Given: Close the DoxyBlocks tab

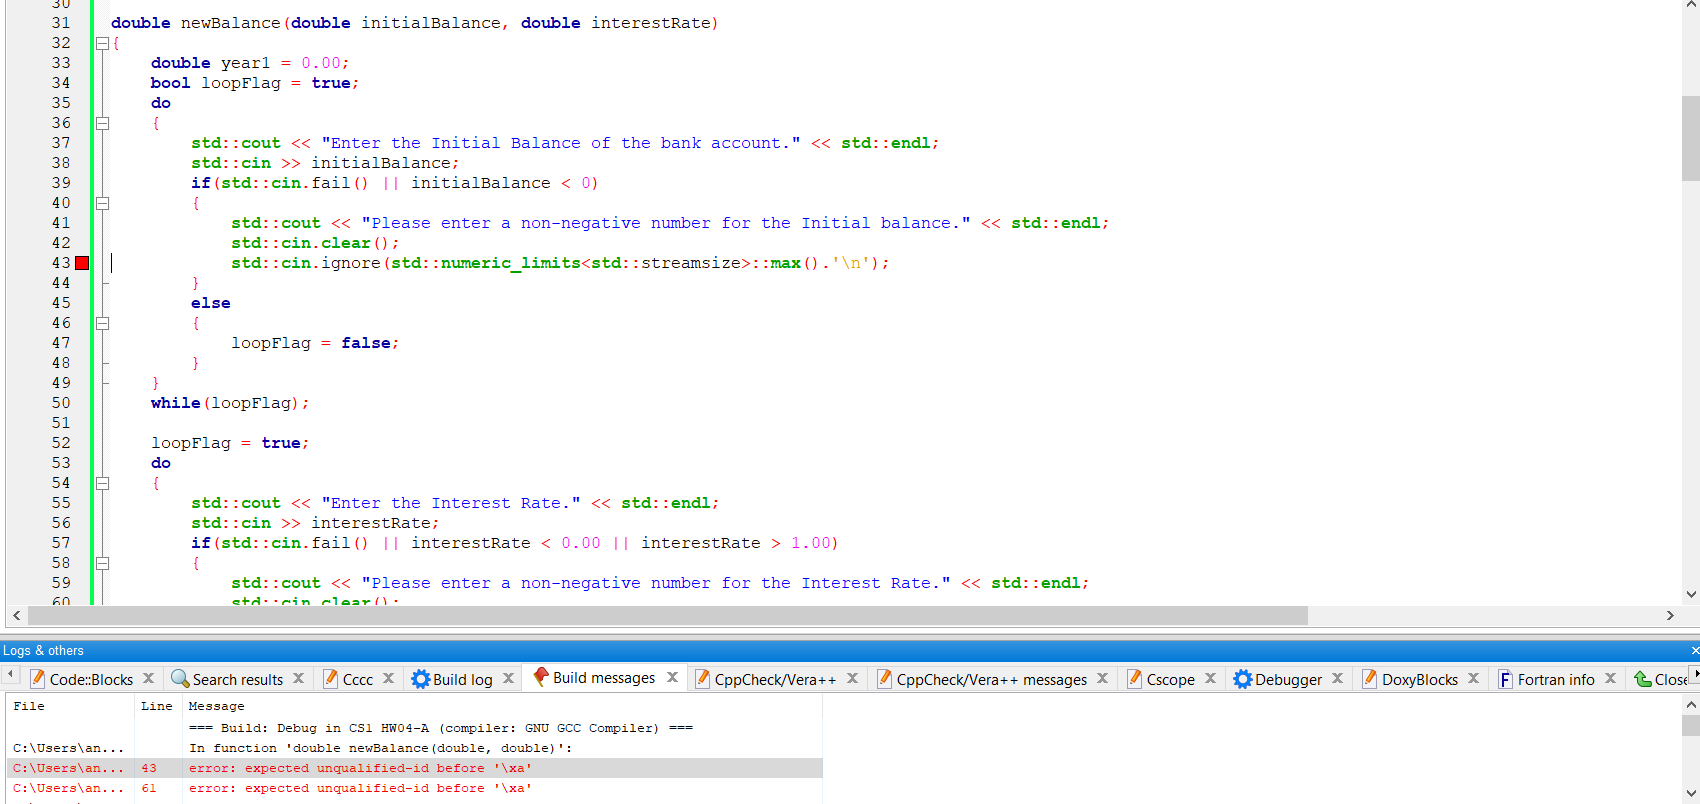Looking at the screenshot, I should click(x=1474, y=678).
